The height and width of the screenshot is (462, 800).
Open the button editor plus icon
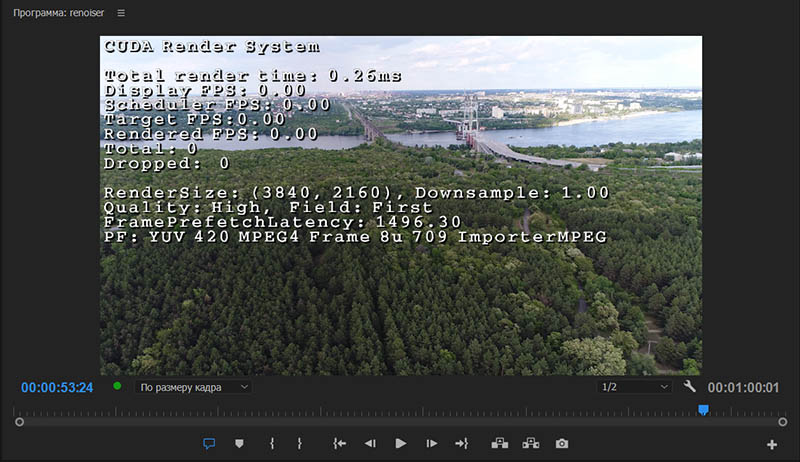(x=771, y=445)
